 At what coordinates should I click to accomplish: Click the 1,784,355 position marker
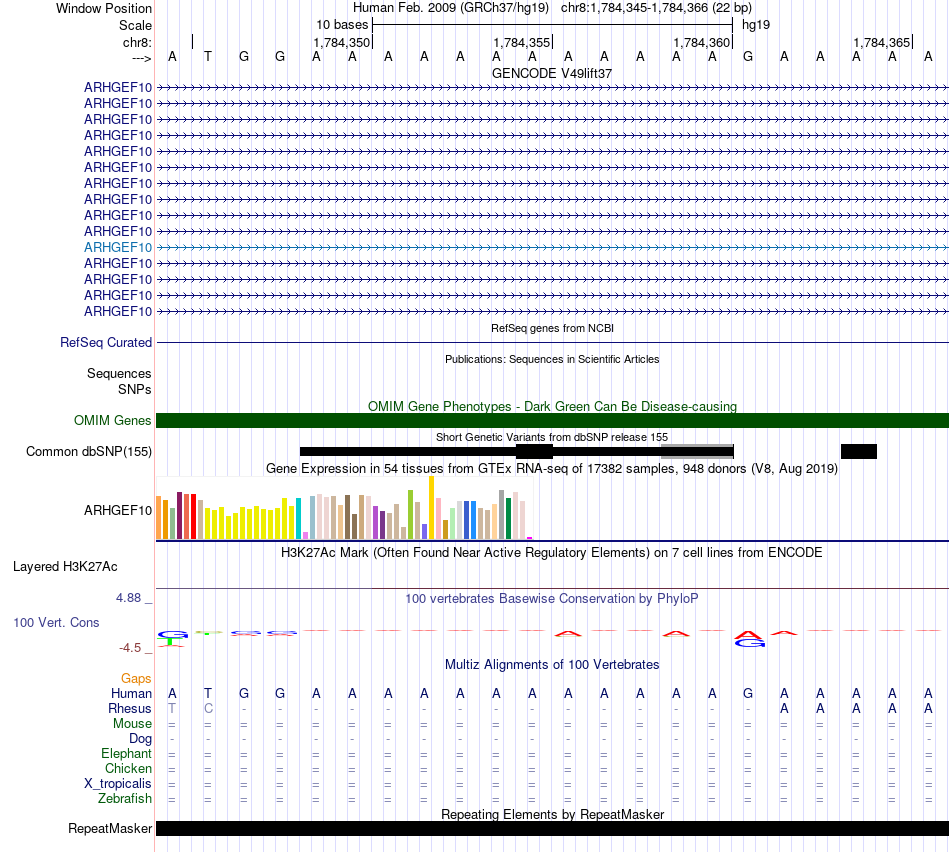point(522,42)
